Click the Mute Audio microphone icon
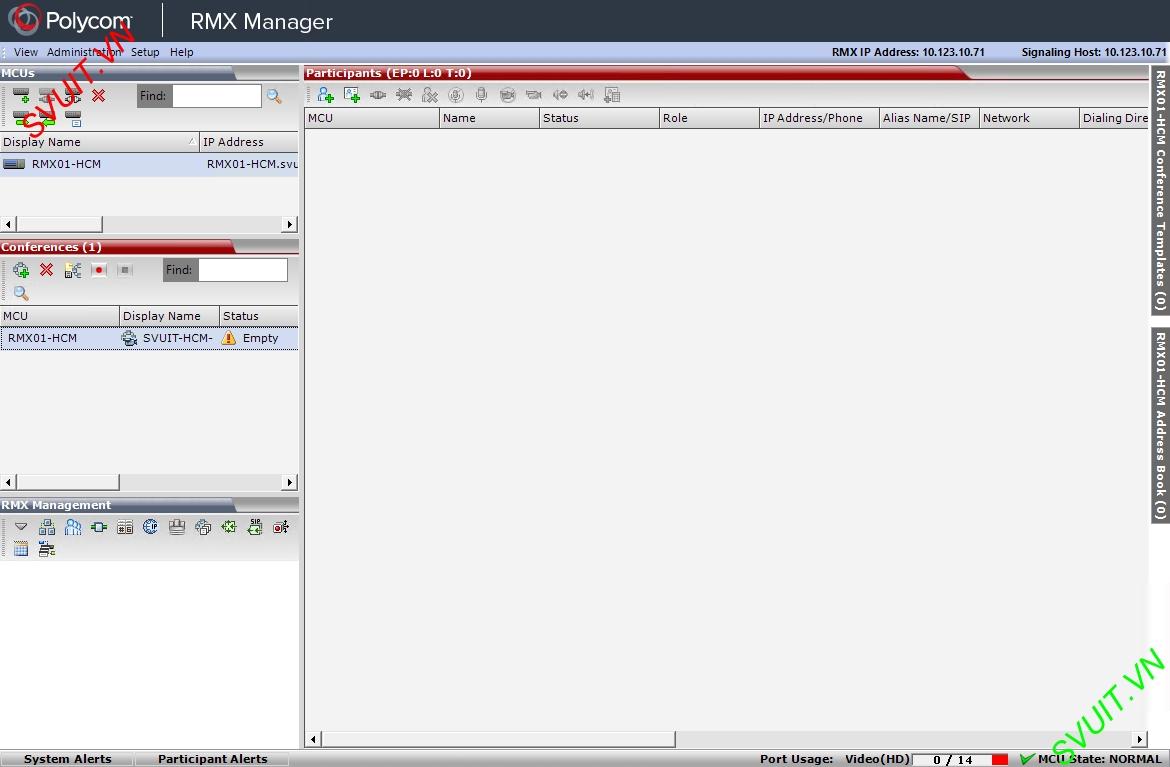Image resolution: width=1170 pixels, height=767 pixels. click(x=455, y=95)
